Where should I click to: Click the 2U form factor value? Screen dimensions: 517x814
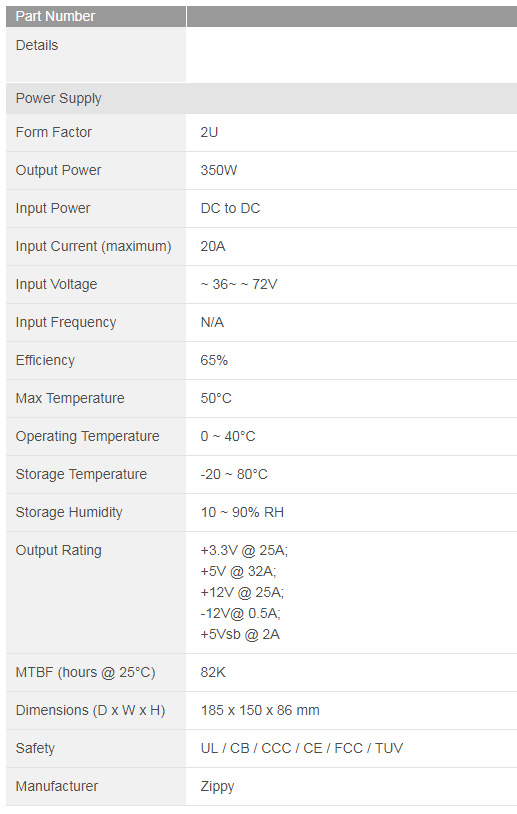pos(209,132)
